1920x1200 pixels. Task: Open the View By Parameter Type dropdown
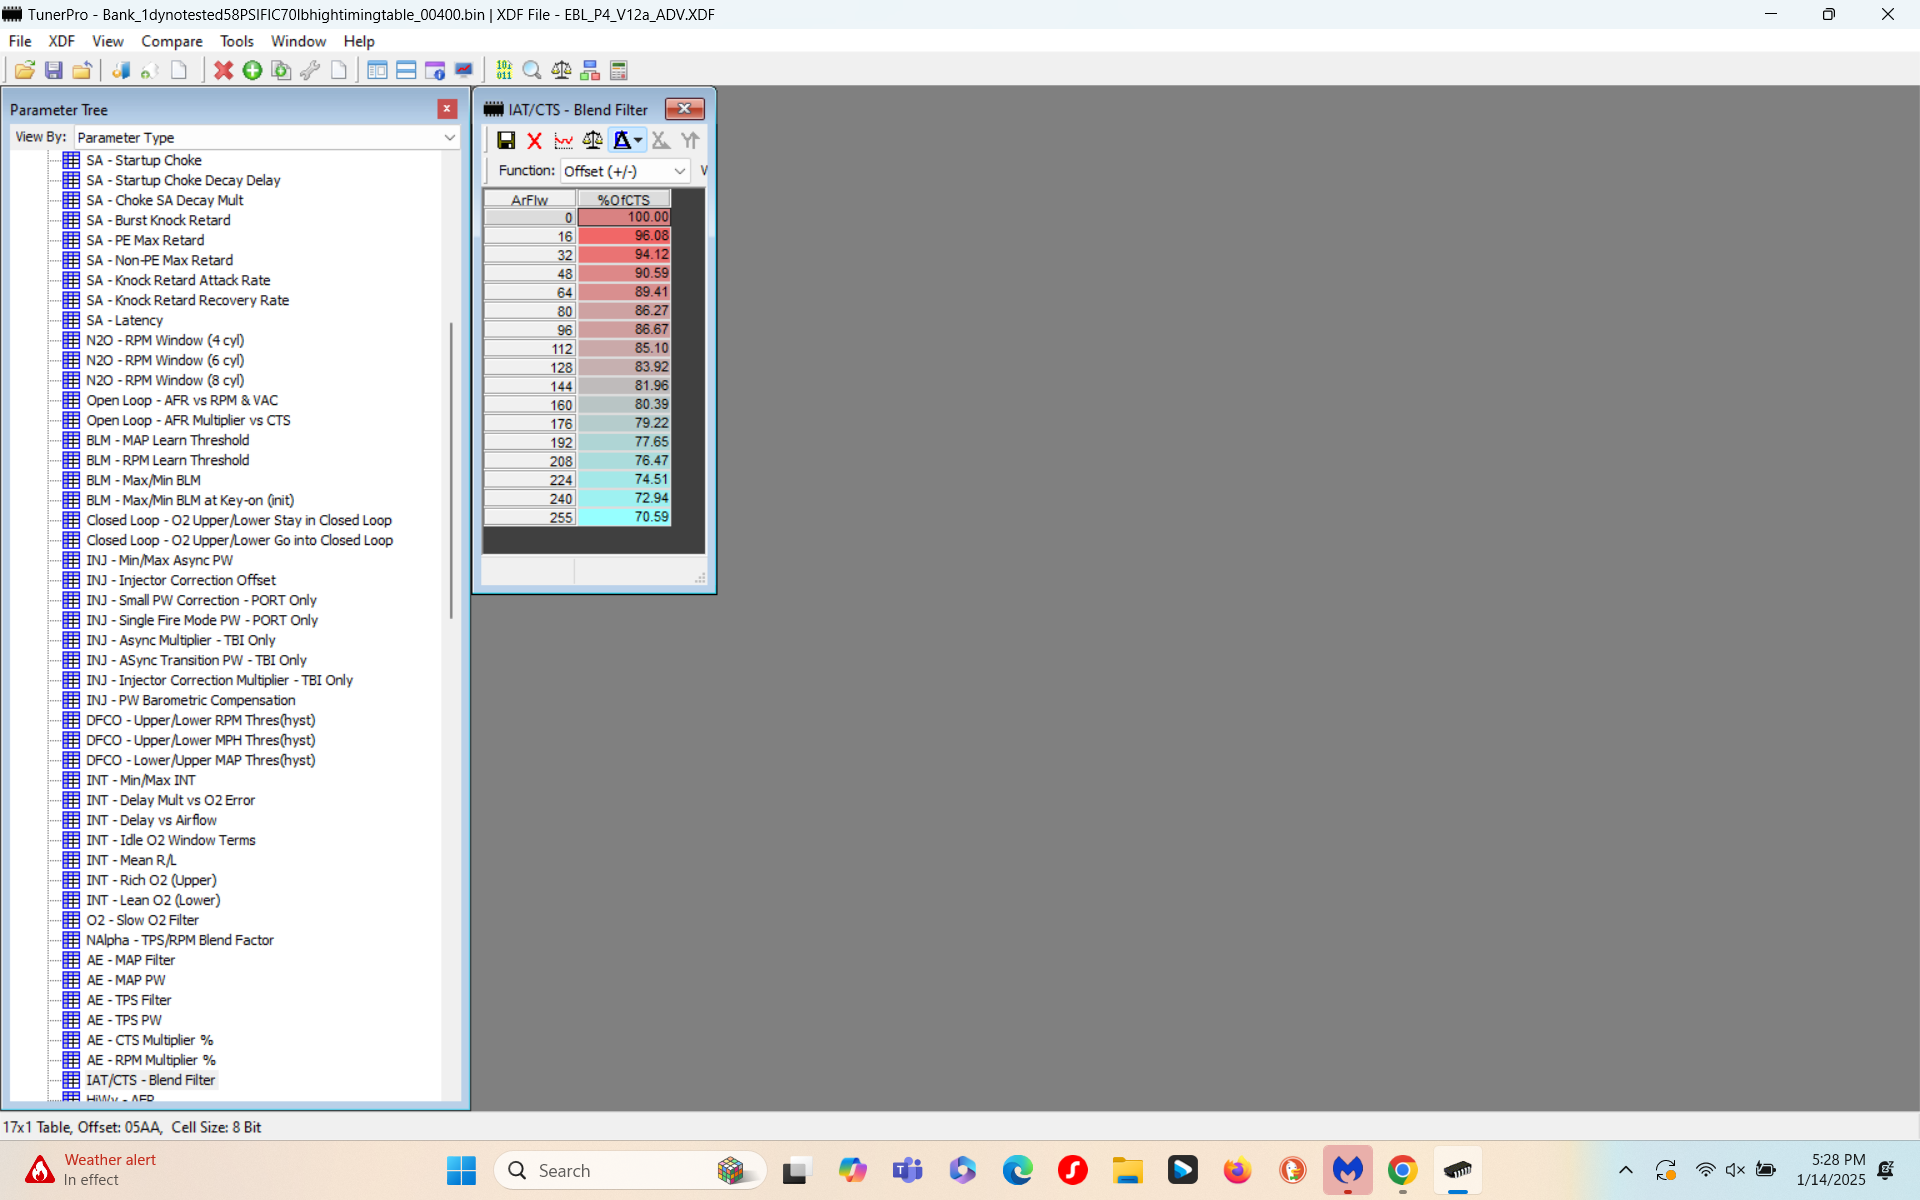(449, 137)
